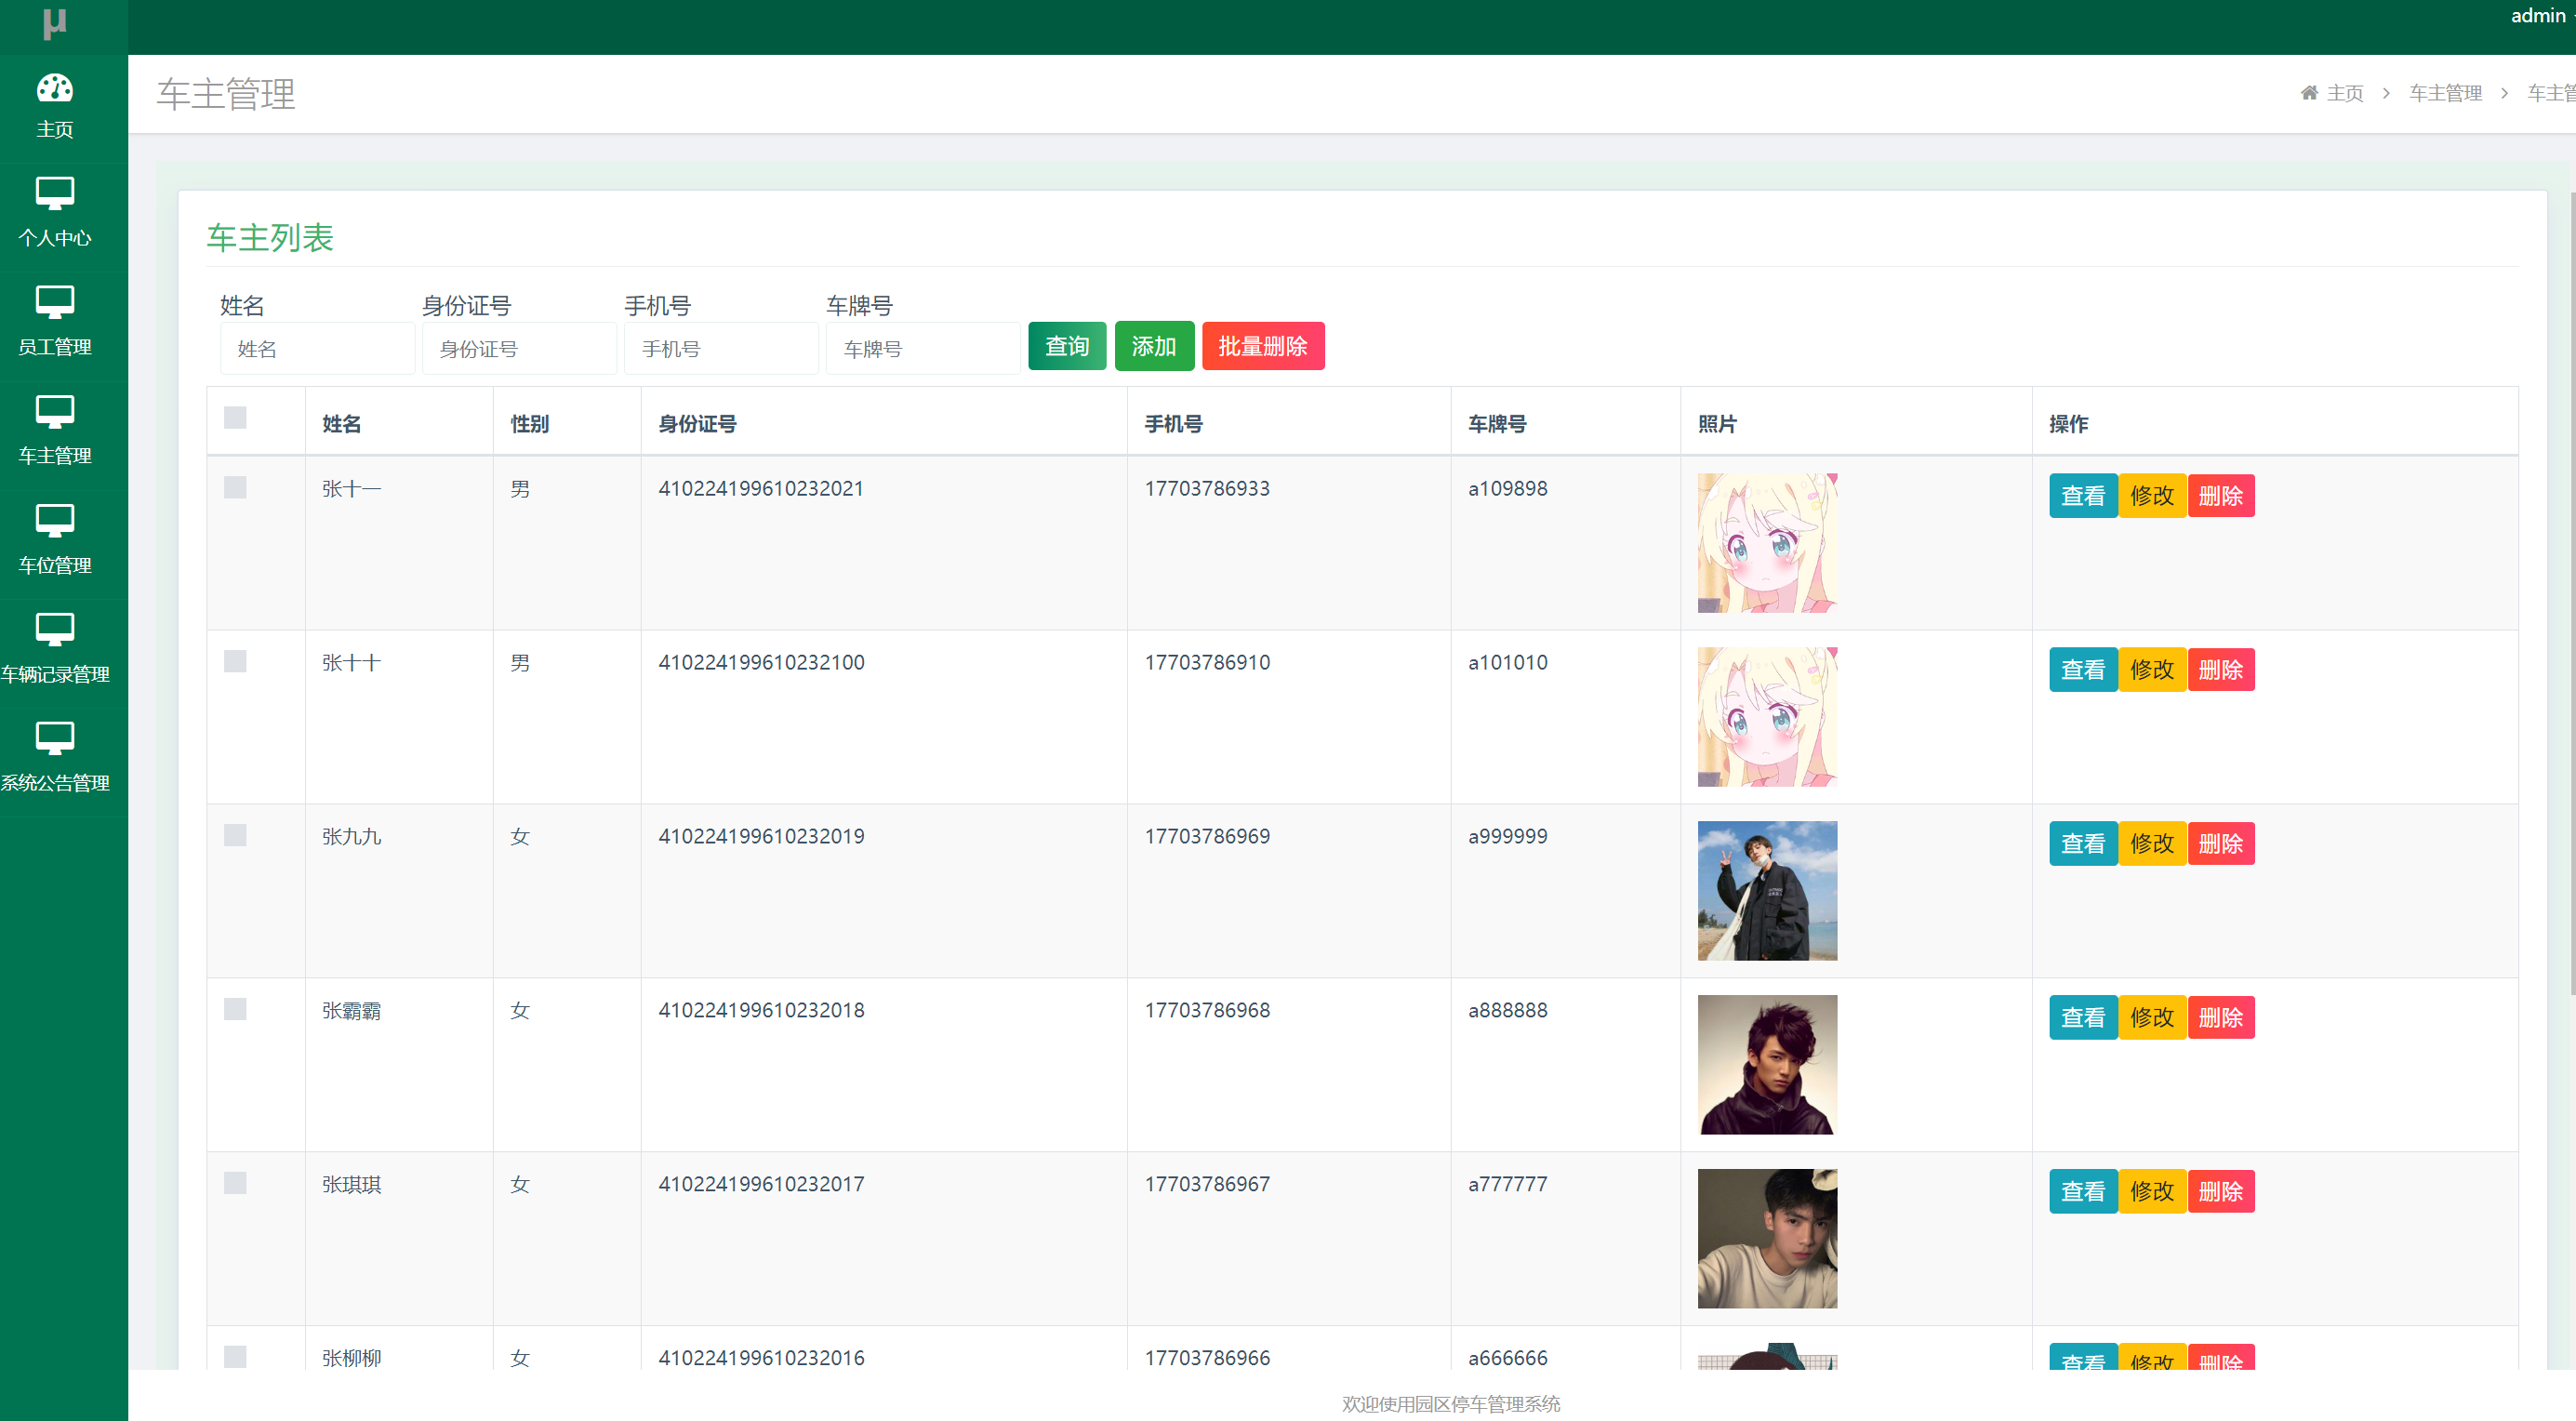Check the row checkbox for 张琪琪
The height and width of the screenshot is (1421, 2576).
[x=235, y=1183]
